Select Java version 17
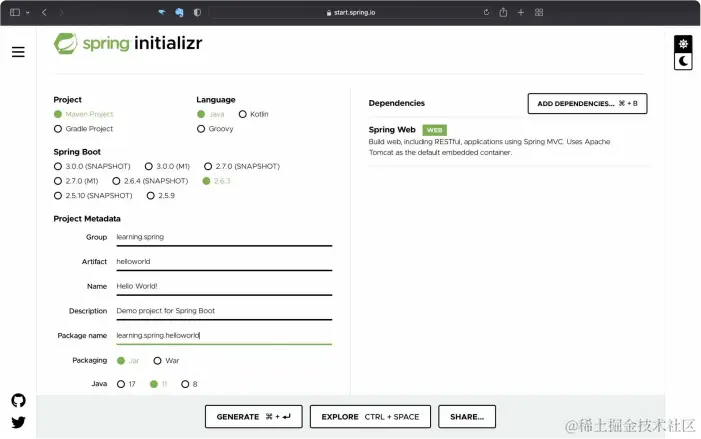 126,384
